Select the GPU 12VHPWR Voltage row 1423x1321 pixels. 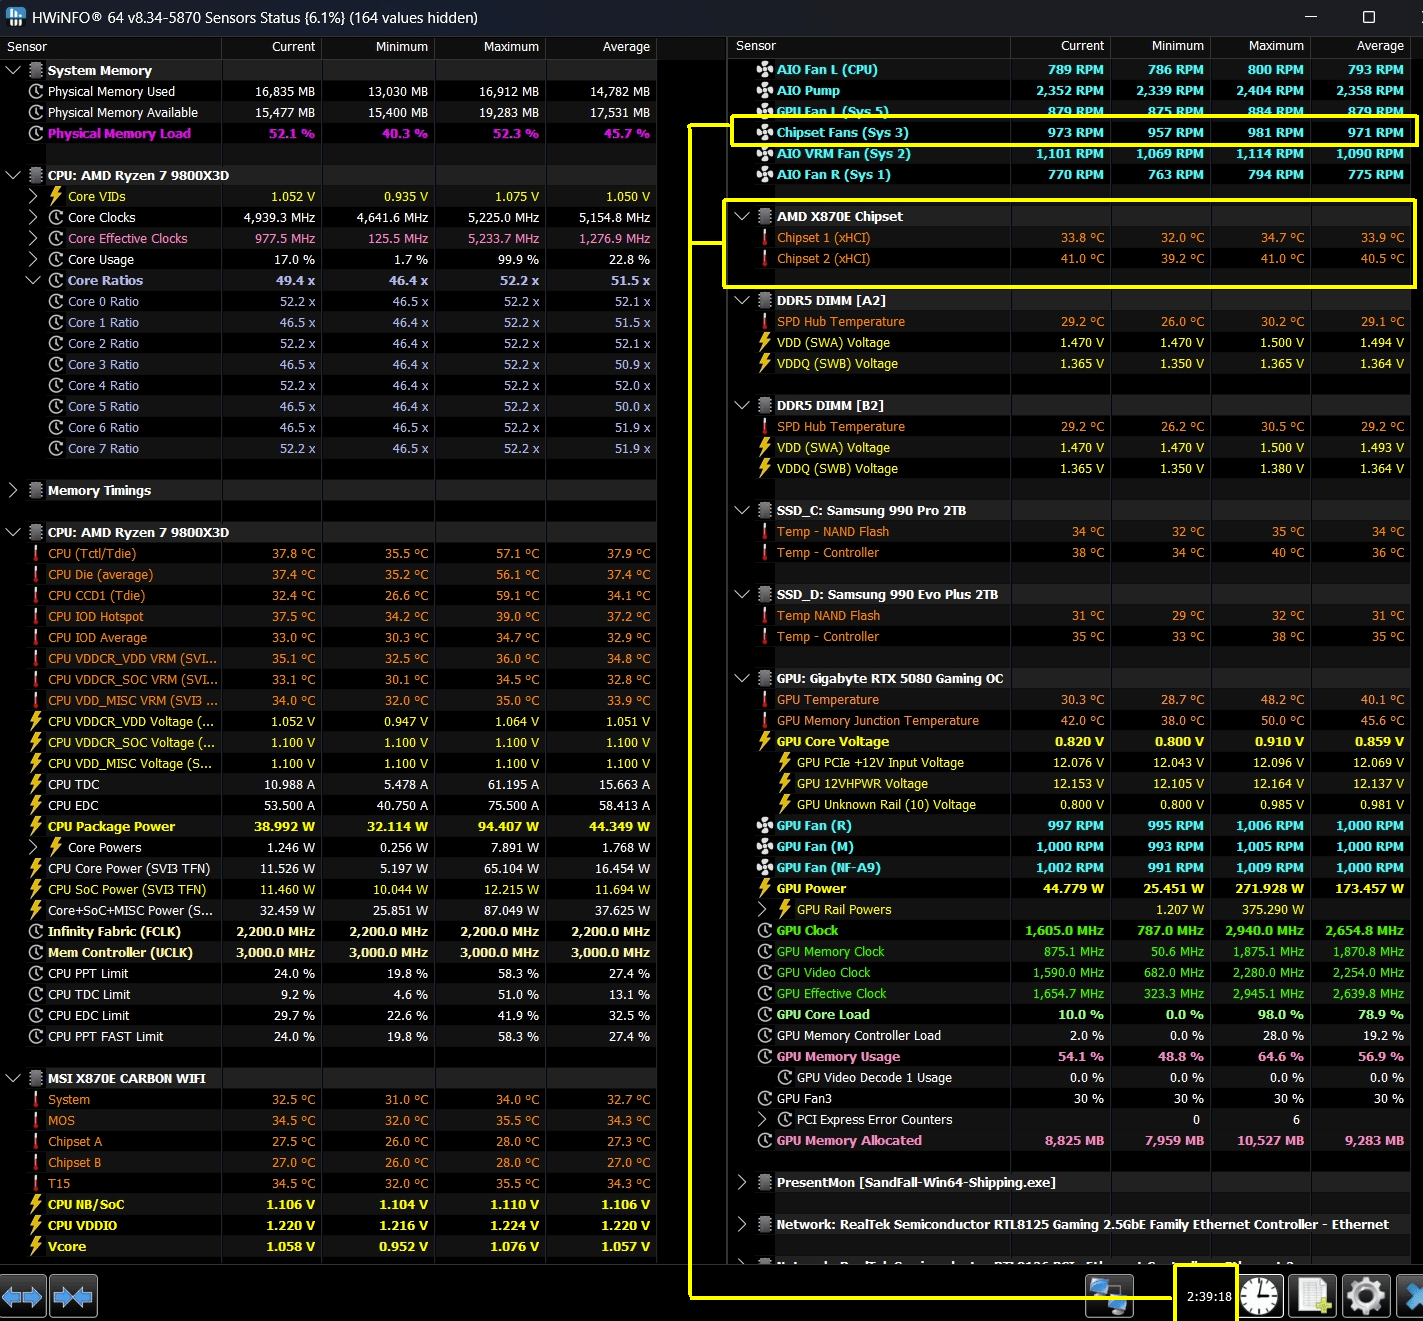click(x=1069, y=783)
